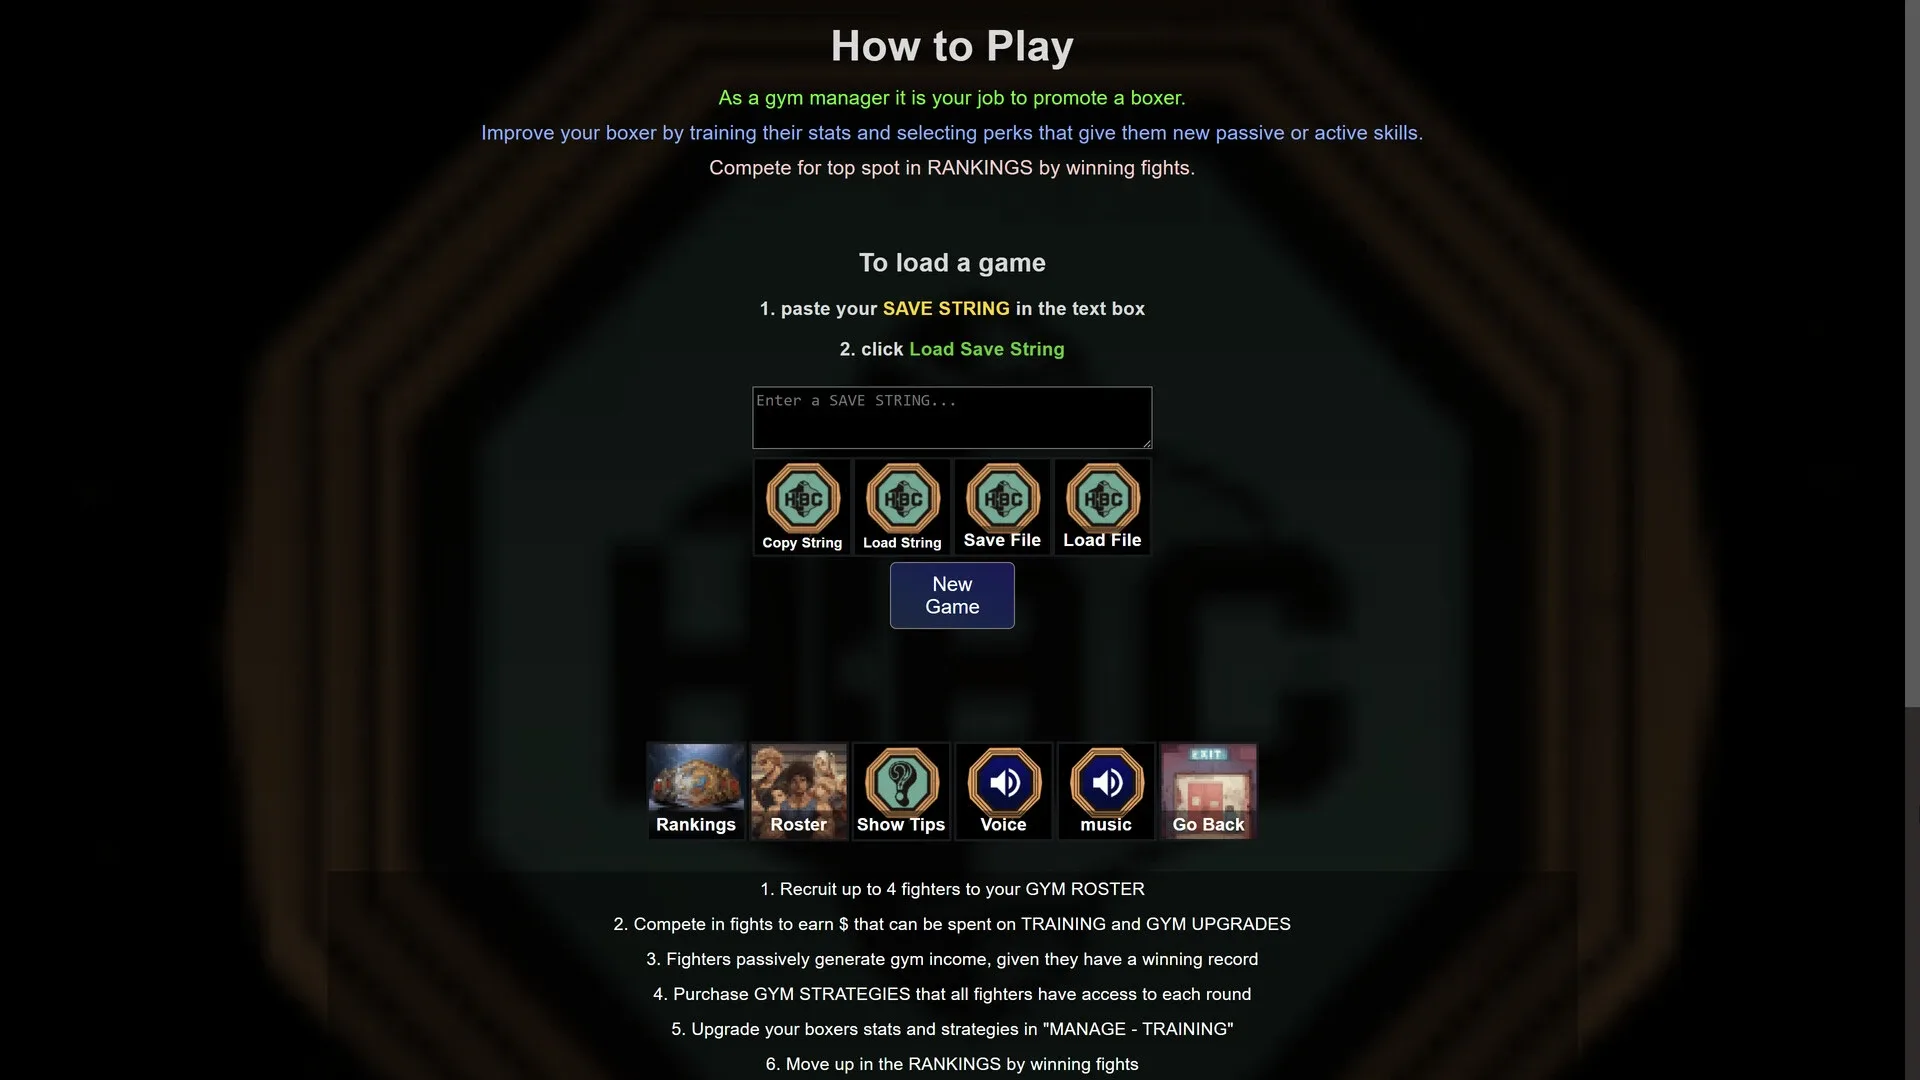Click the Load String icon button
Viewport: 1920px width, 1080px height.
point(902,507)
